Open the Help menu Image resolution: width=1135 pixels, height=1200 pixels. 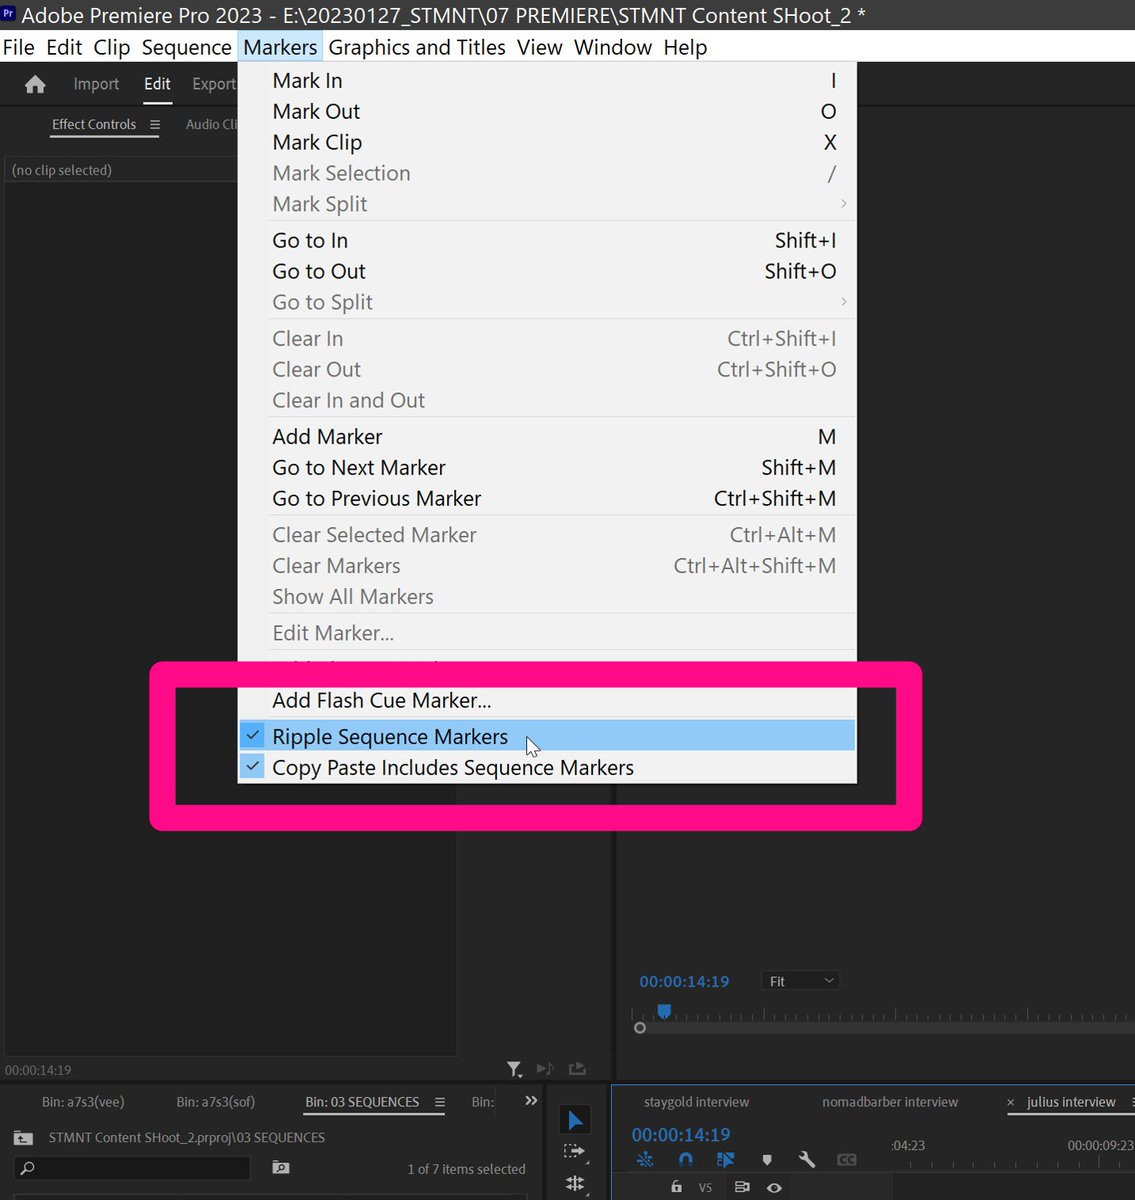(x=685, y=47)
